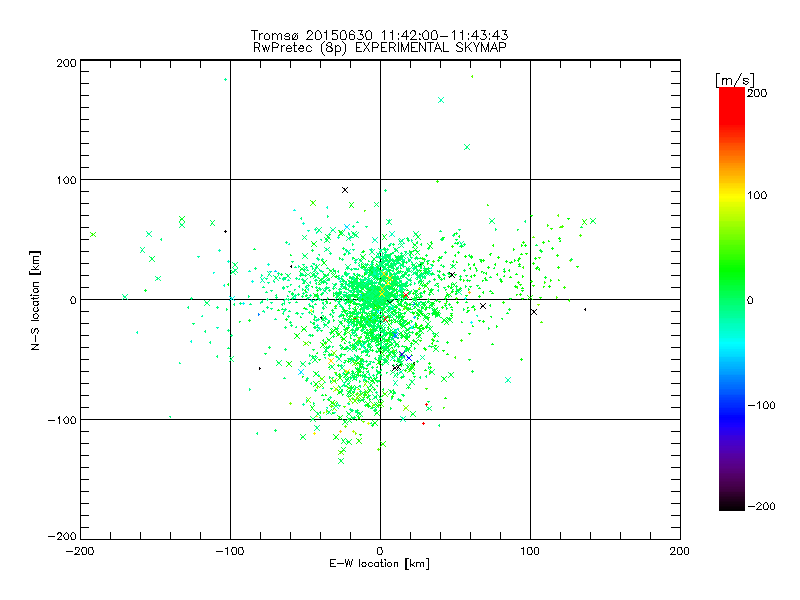The height and width of the screenshot is (600, 800).
Task: Click the 0 tick label on the E-W axis
Action: (380, 551)
